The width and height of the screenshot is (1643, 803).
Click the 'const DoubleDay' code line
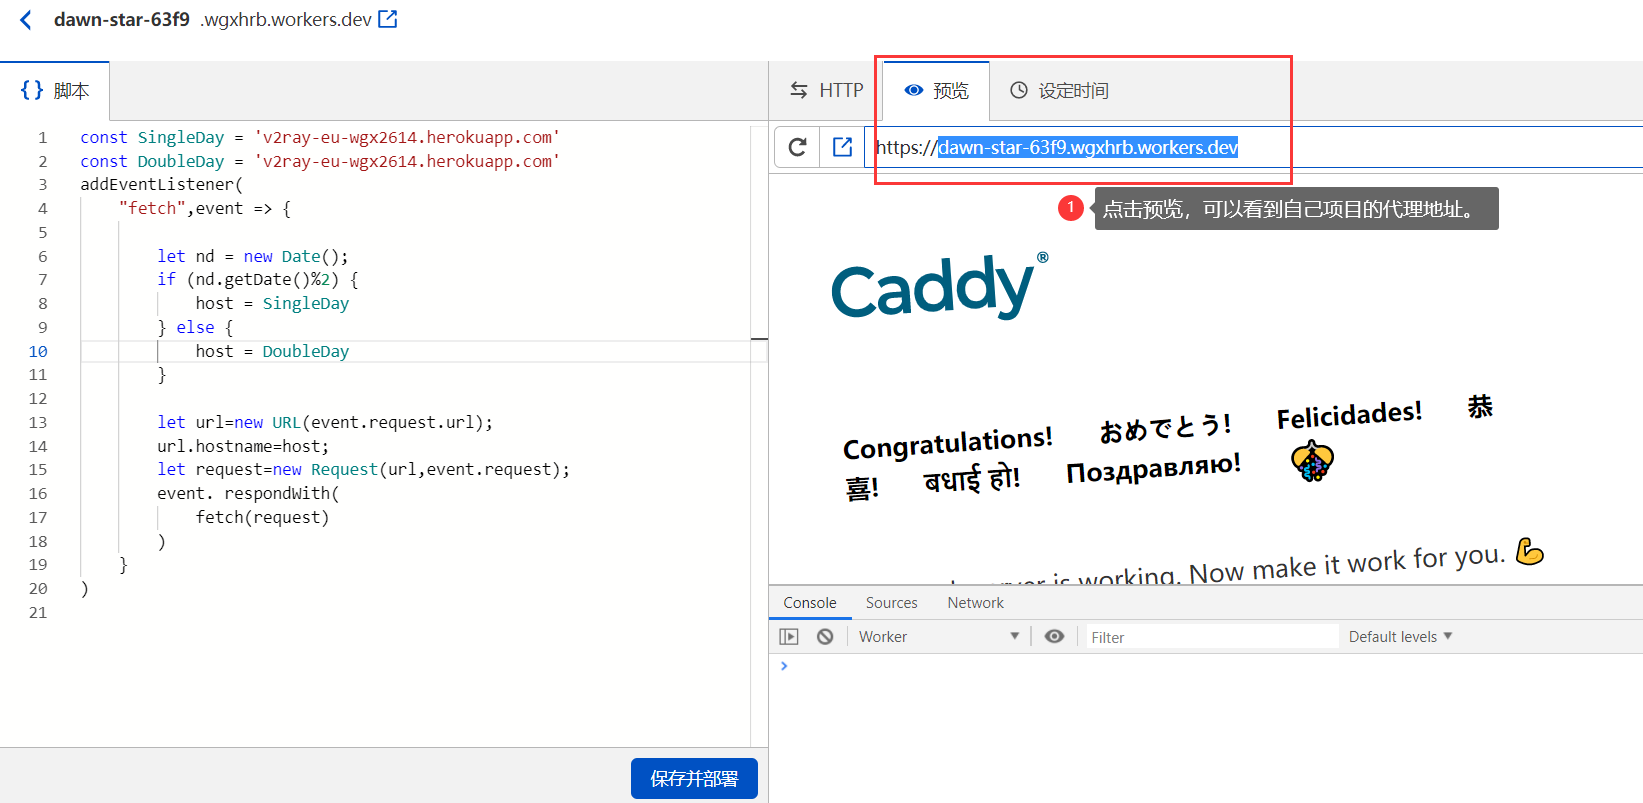(x=320, y=161)
